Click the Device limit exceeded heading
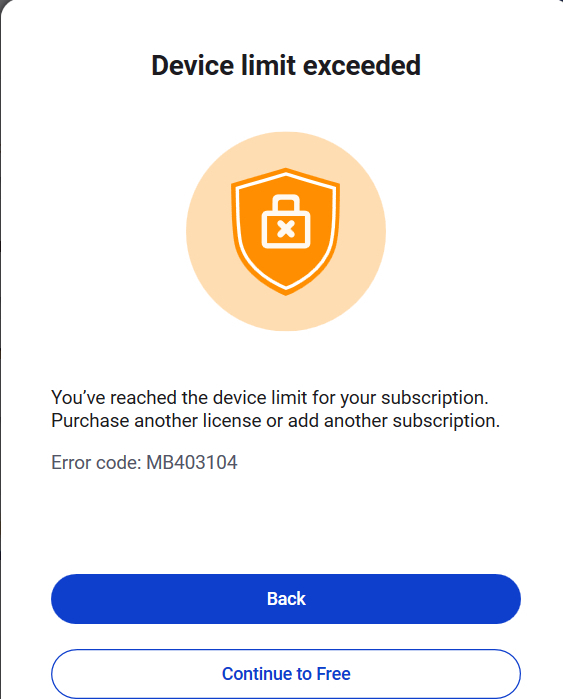Viewport: 563px width, 699px height. pyautogui.click(x=286, y=66)
